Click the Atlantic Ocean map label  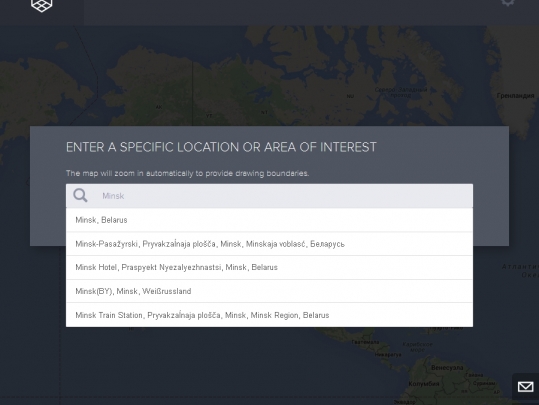pos(520,271)
